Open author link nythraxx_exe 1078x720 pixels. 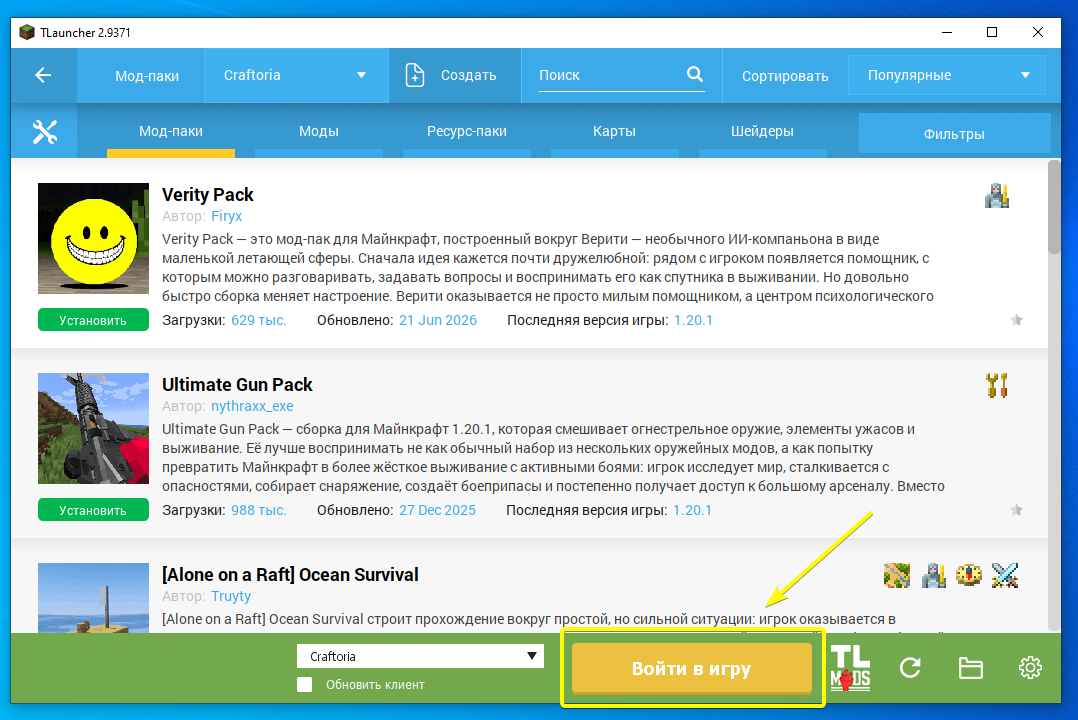(x=252, y=406)
